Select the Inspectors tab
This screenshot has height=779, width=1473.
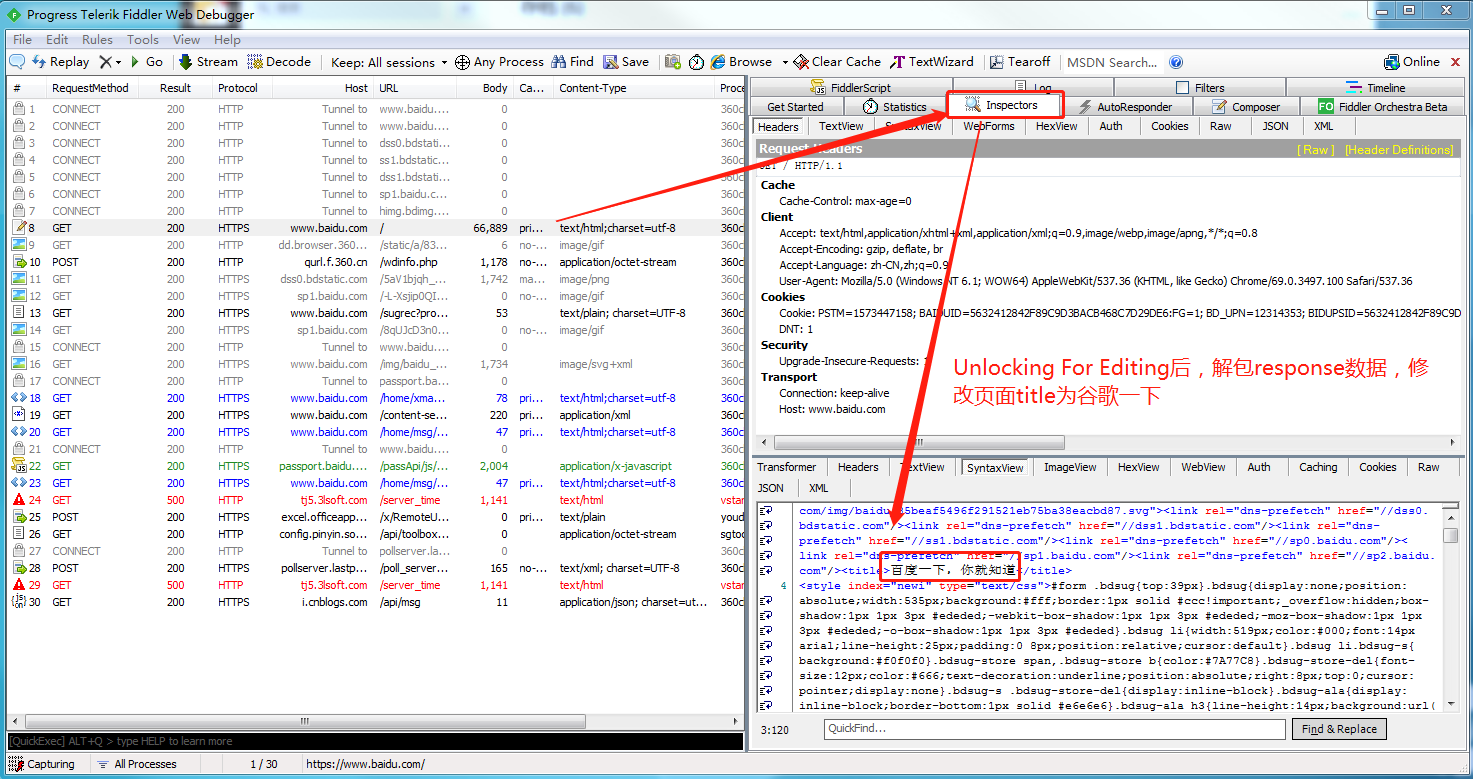(1003, 105)
